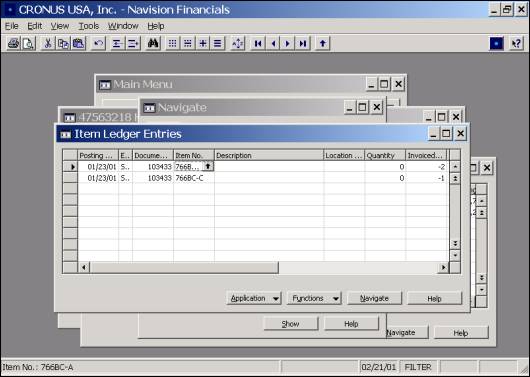Click the dark blue square toolbar icon
The image size is (530, 377).
point(497,44)
